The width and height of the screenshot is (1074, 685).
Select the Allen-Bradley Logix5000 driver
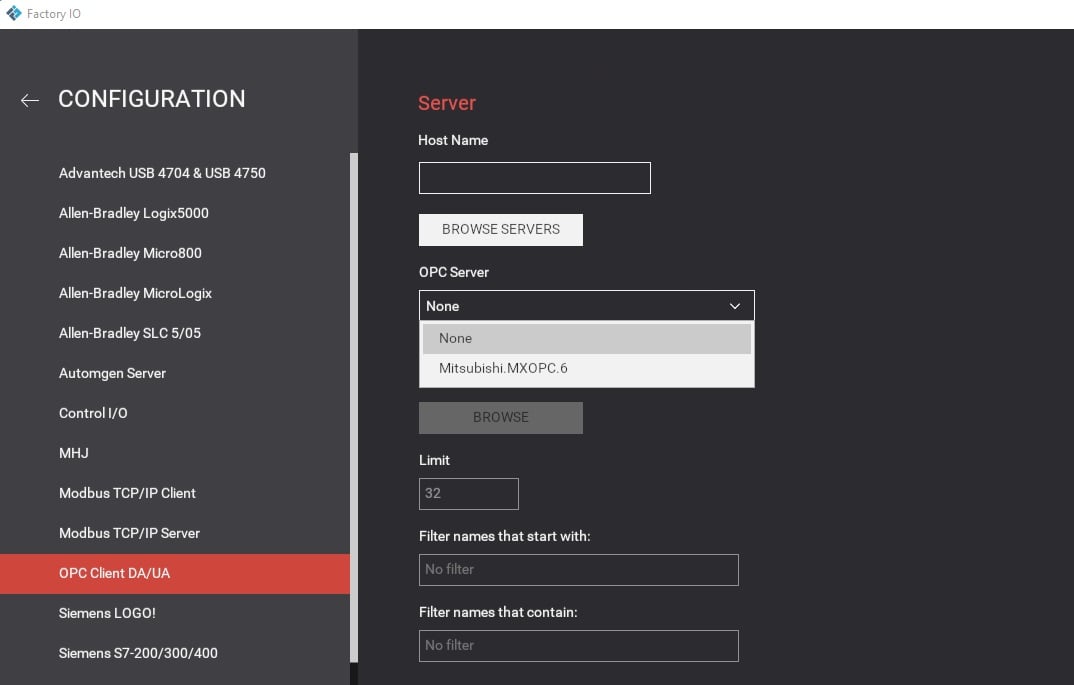pos(133,213)
